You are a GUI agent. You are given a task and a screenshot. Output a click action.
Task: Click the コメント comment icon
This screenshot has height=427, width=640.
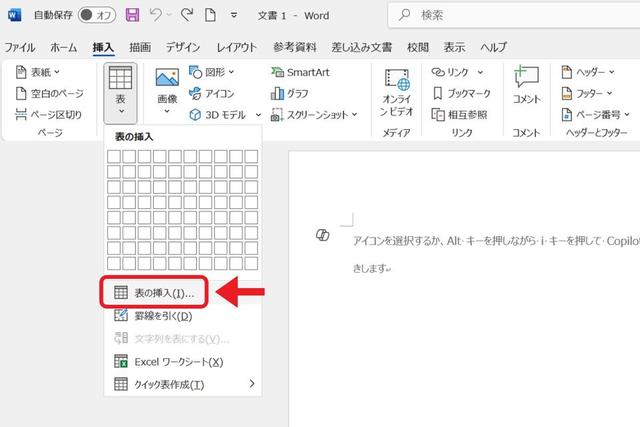click(x=526, y=77)
